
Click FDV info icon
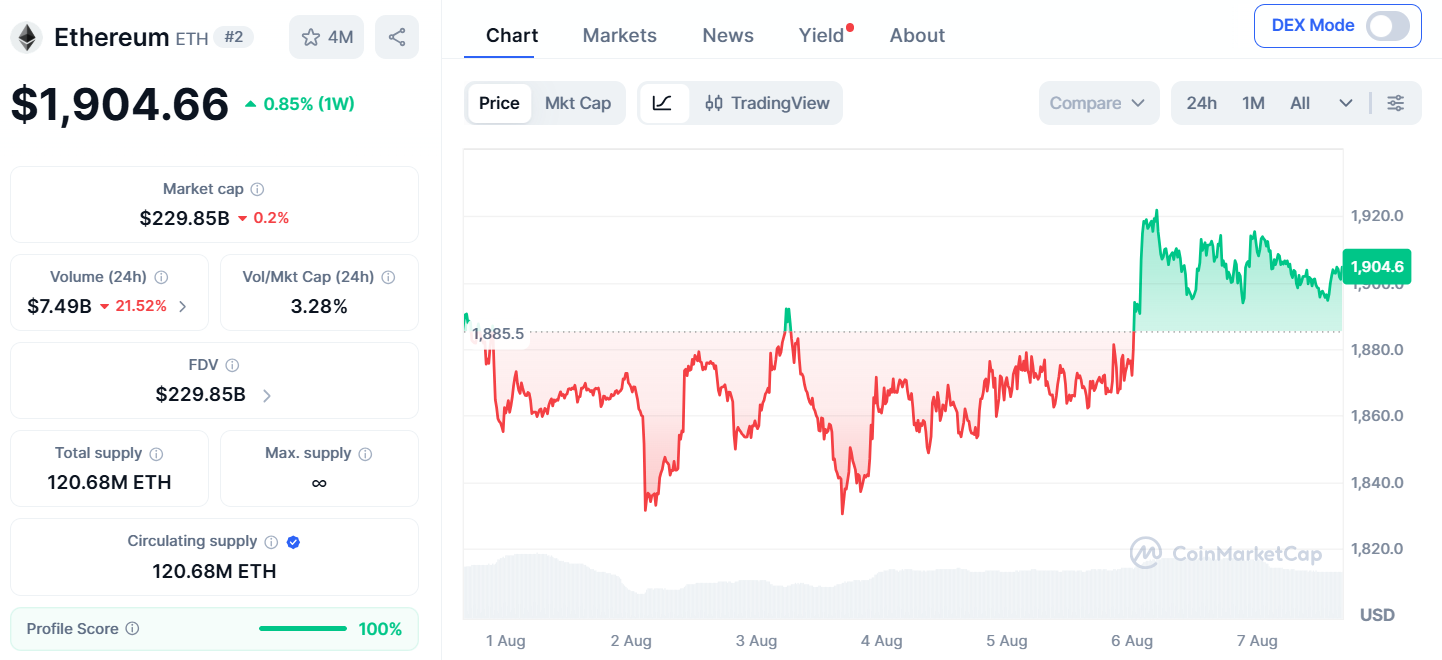(232, 365)
